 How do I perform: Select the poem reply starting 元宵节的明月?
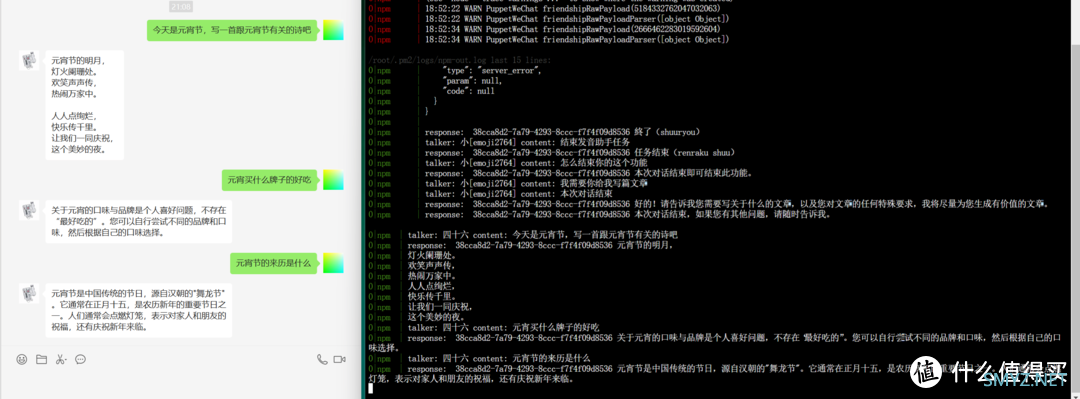point(84,105)
